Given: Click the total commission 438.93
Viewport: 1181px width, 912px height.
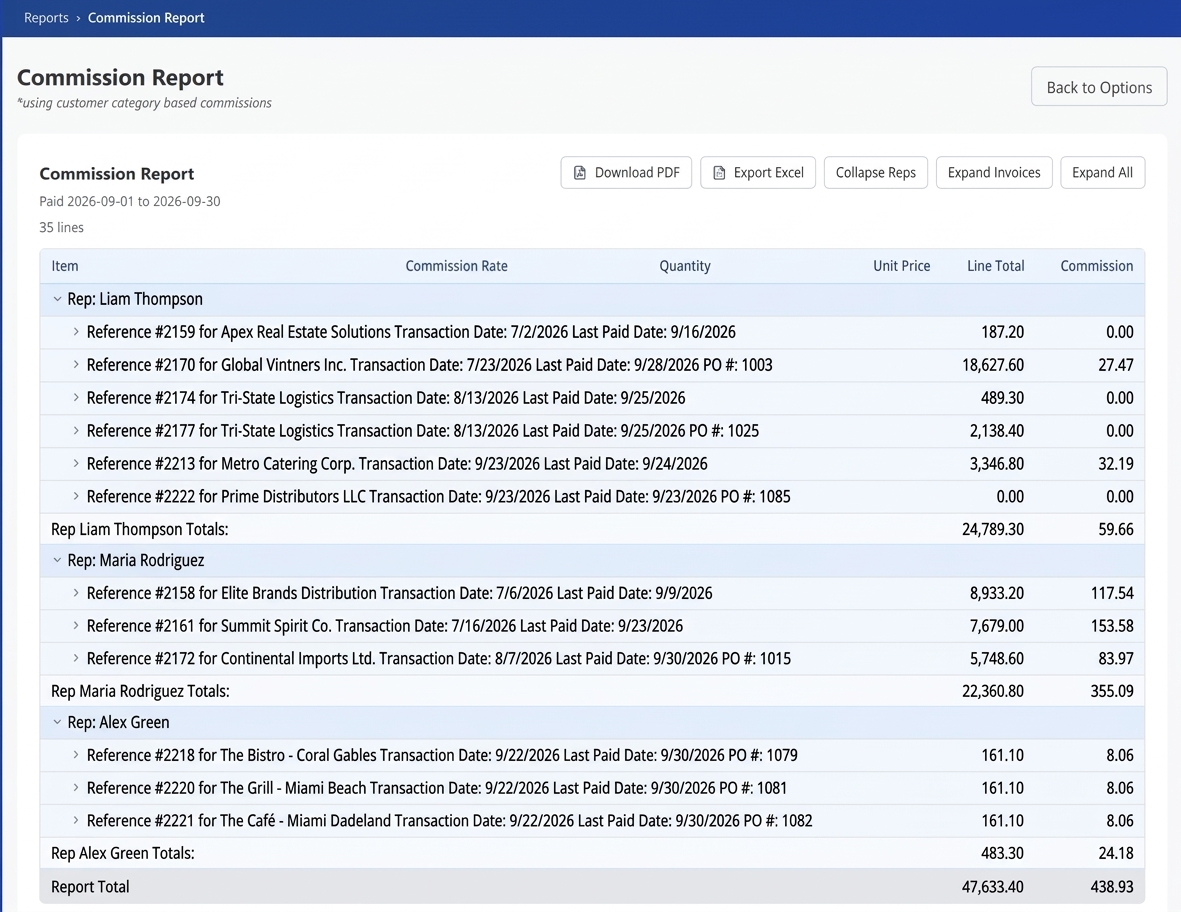Looking at the screenshot, I should click(1112, 886).
